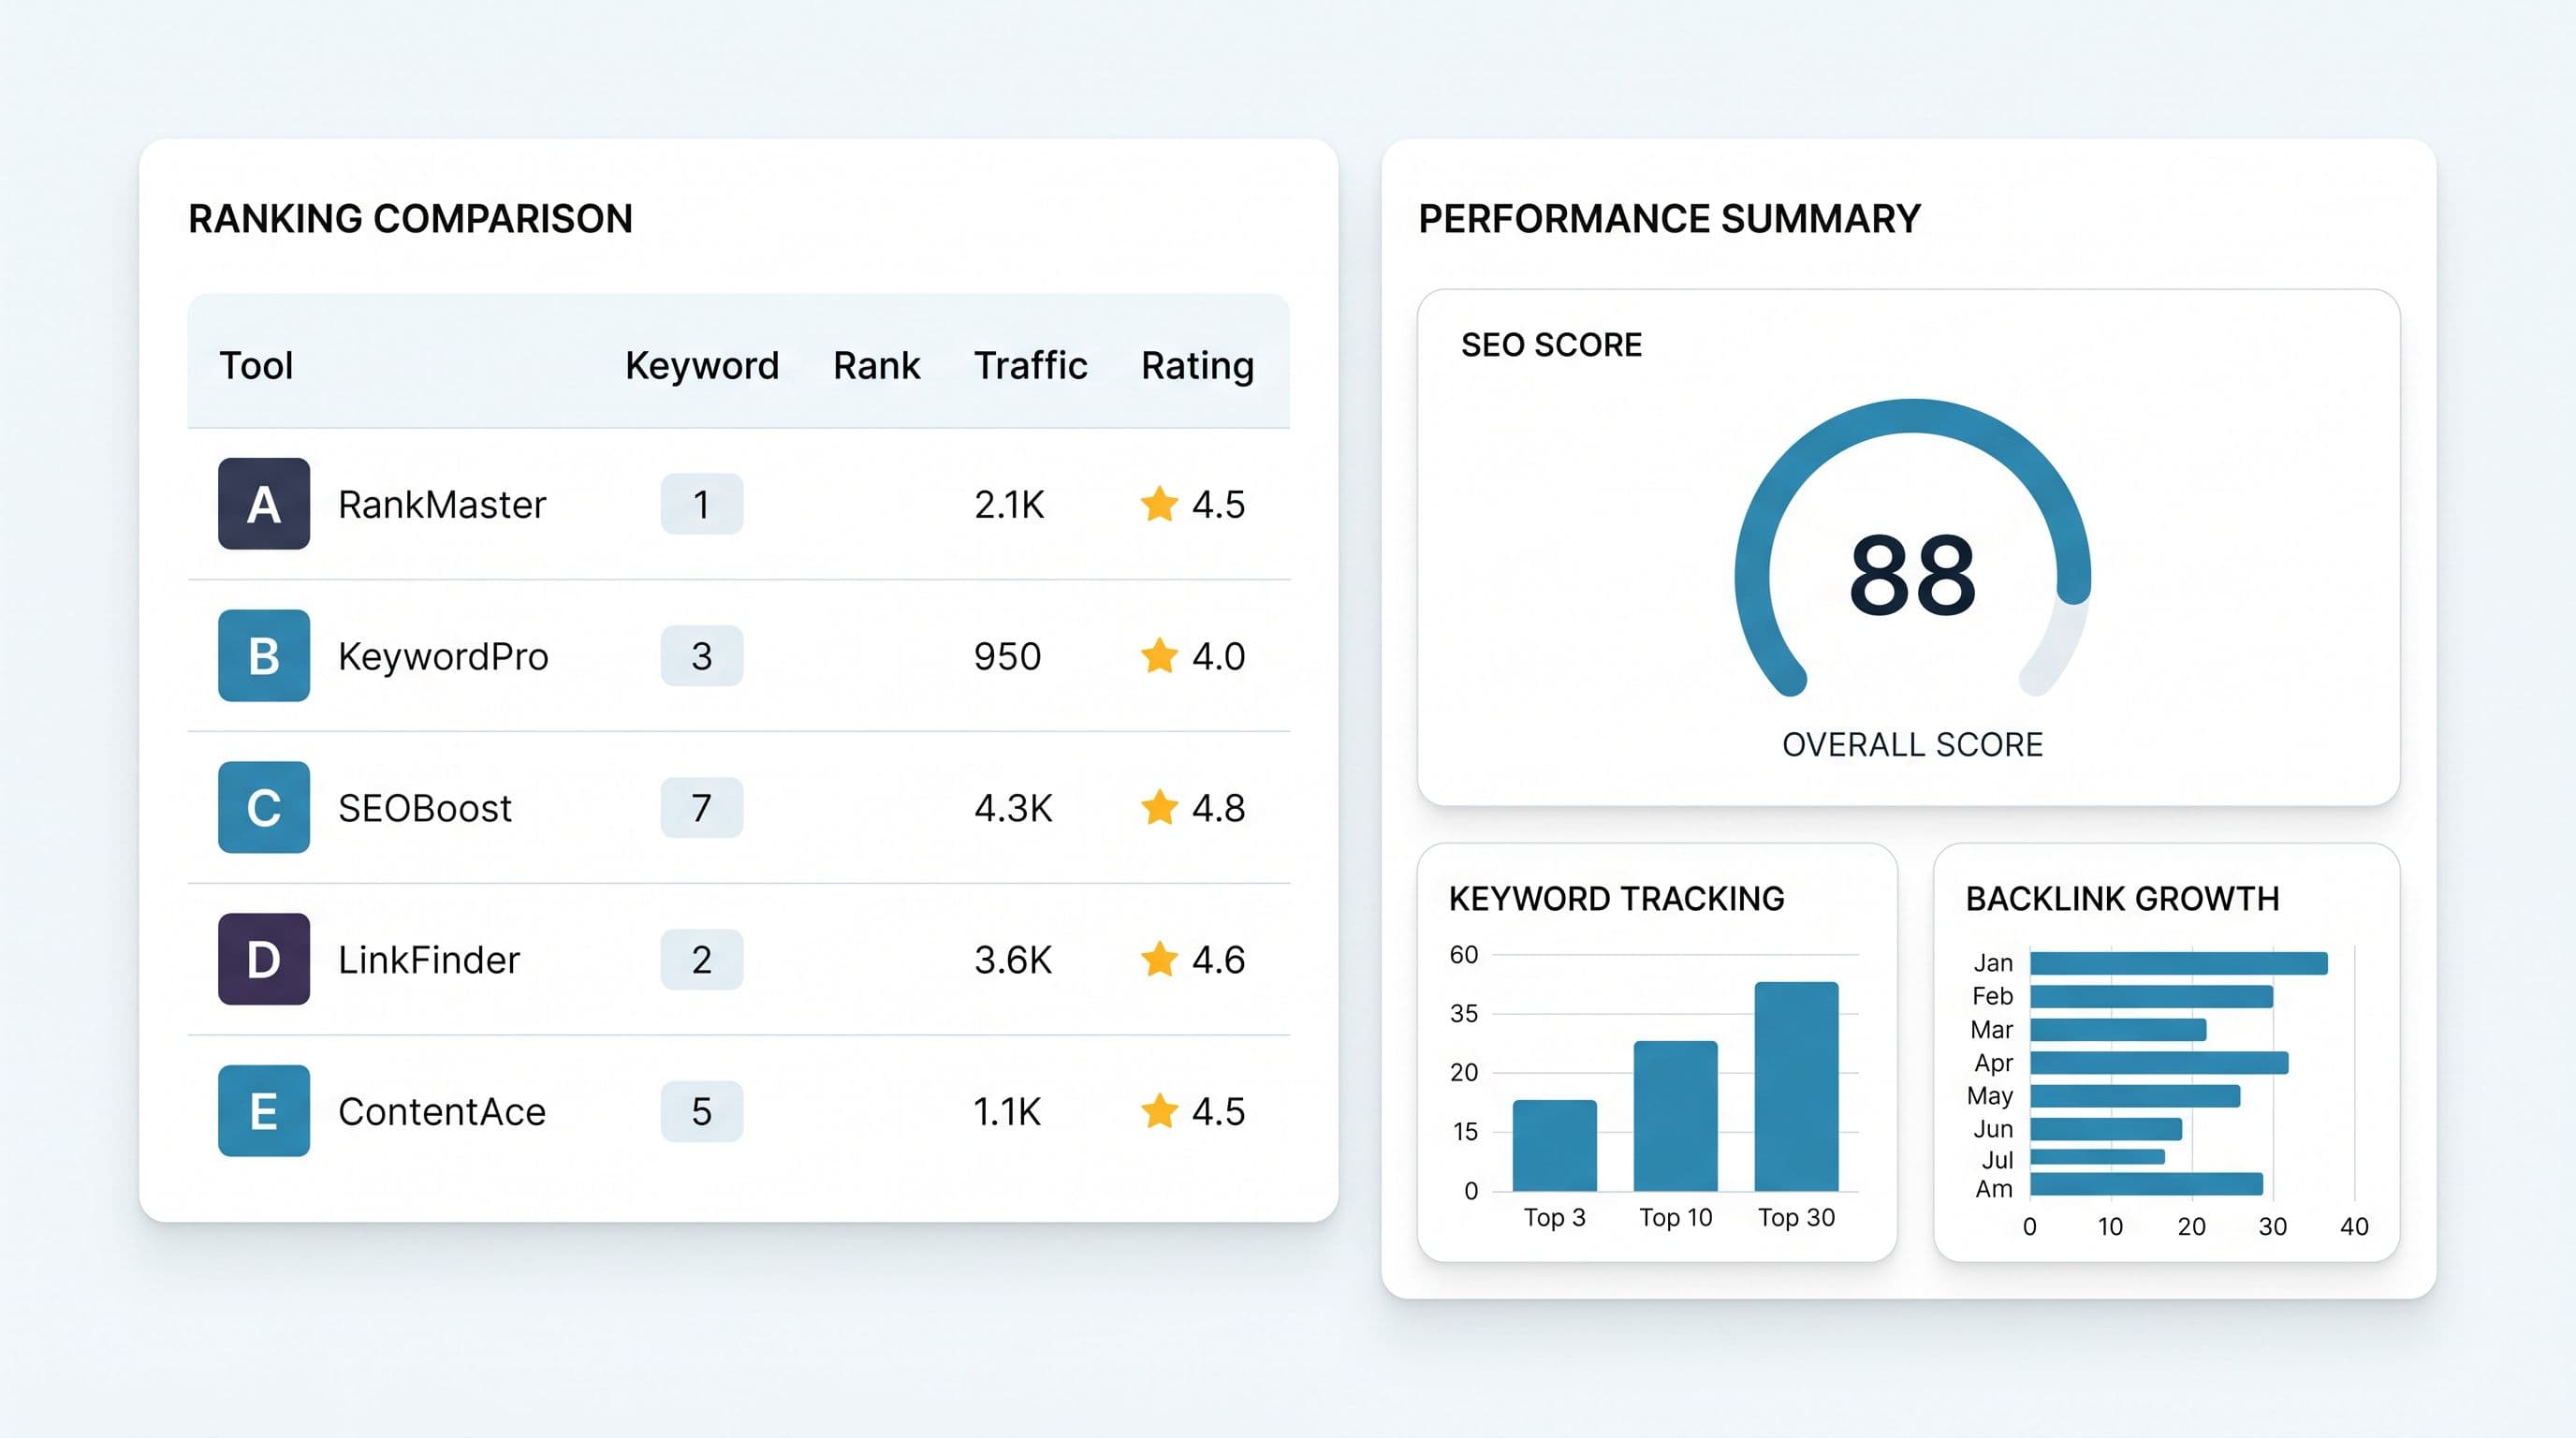Sort by the Rating column header
The height and width of the screenshot is (1438, 2576).
click(1198, 367)
